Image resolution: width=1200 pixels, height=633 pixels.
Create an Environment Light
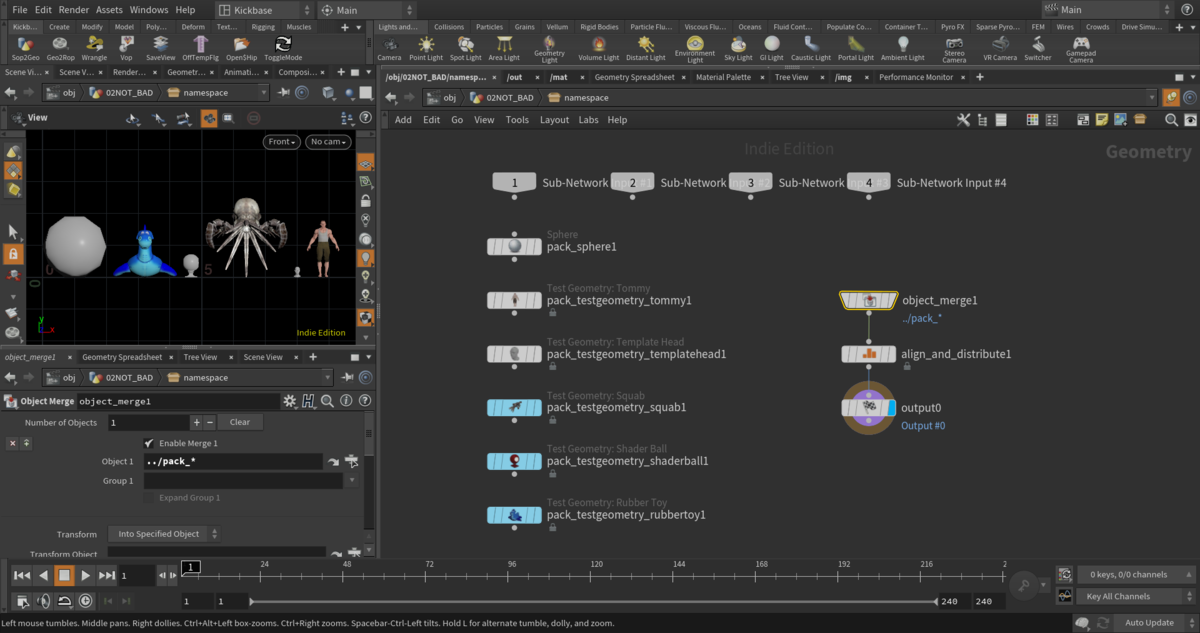[695, 50]
